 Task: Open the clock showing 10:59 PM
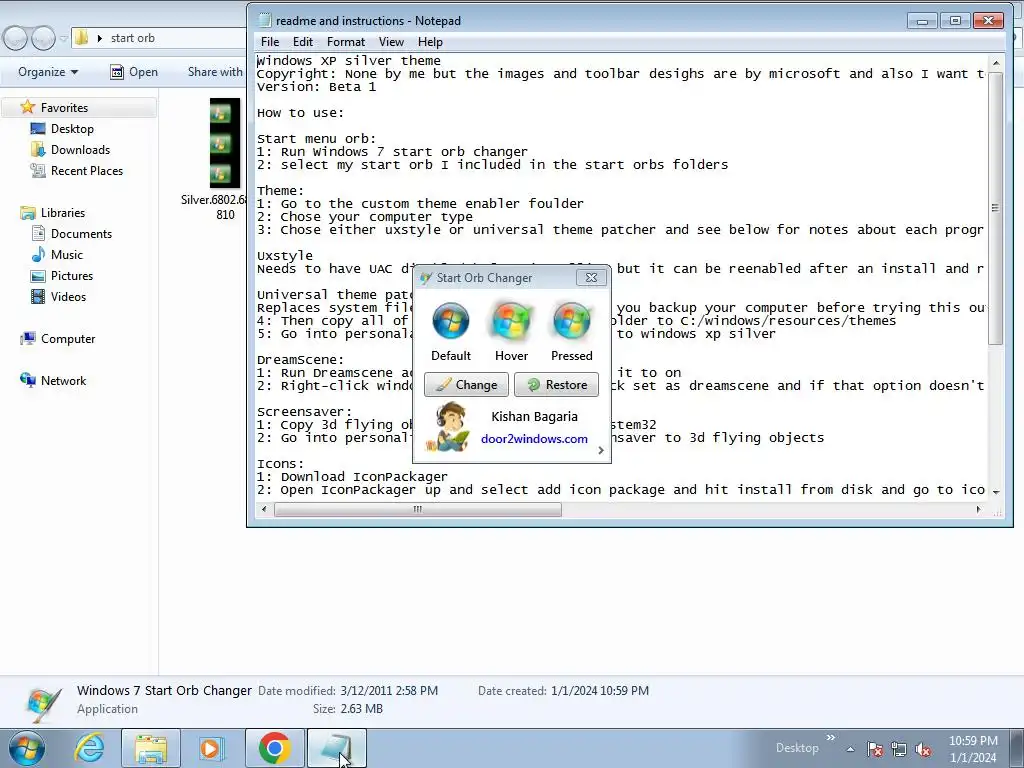(x=973, y=748)
